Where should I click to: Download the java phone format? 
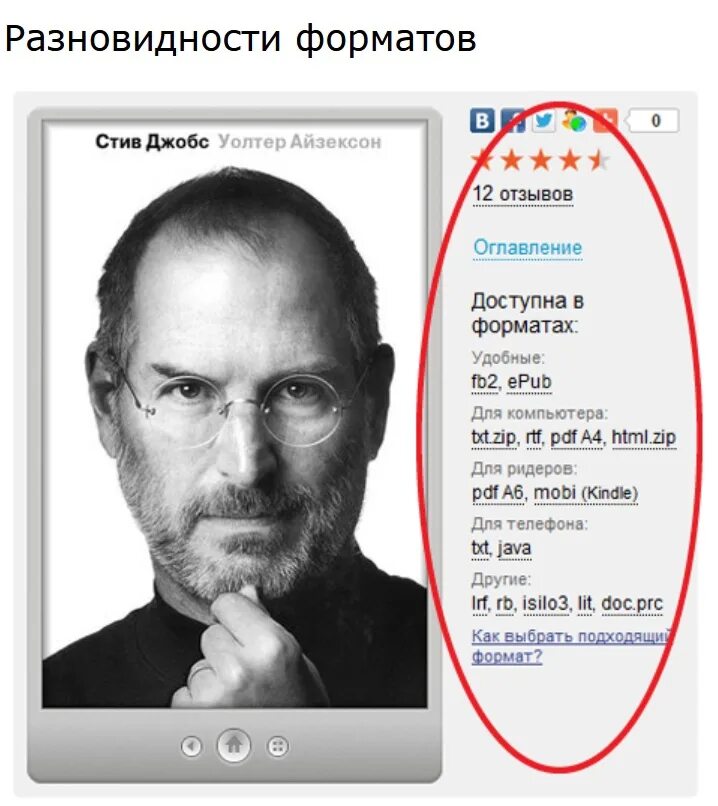[x=514, y=548]
